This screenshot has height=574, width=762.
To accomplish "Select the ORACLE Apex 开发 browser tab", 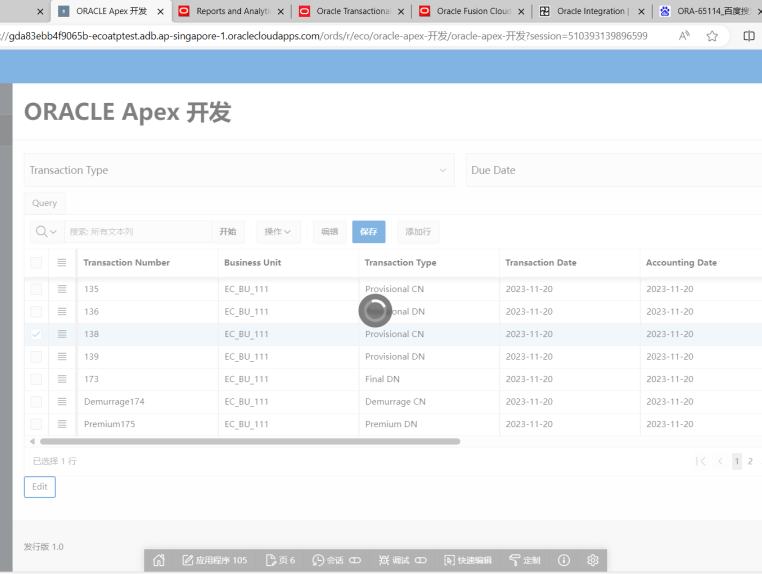I will point(111,11).
